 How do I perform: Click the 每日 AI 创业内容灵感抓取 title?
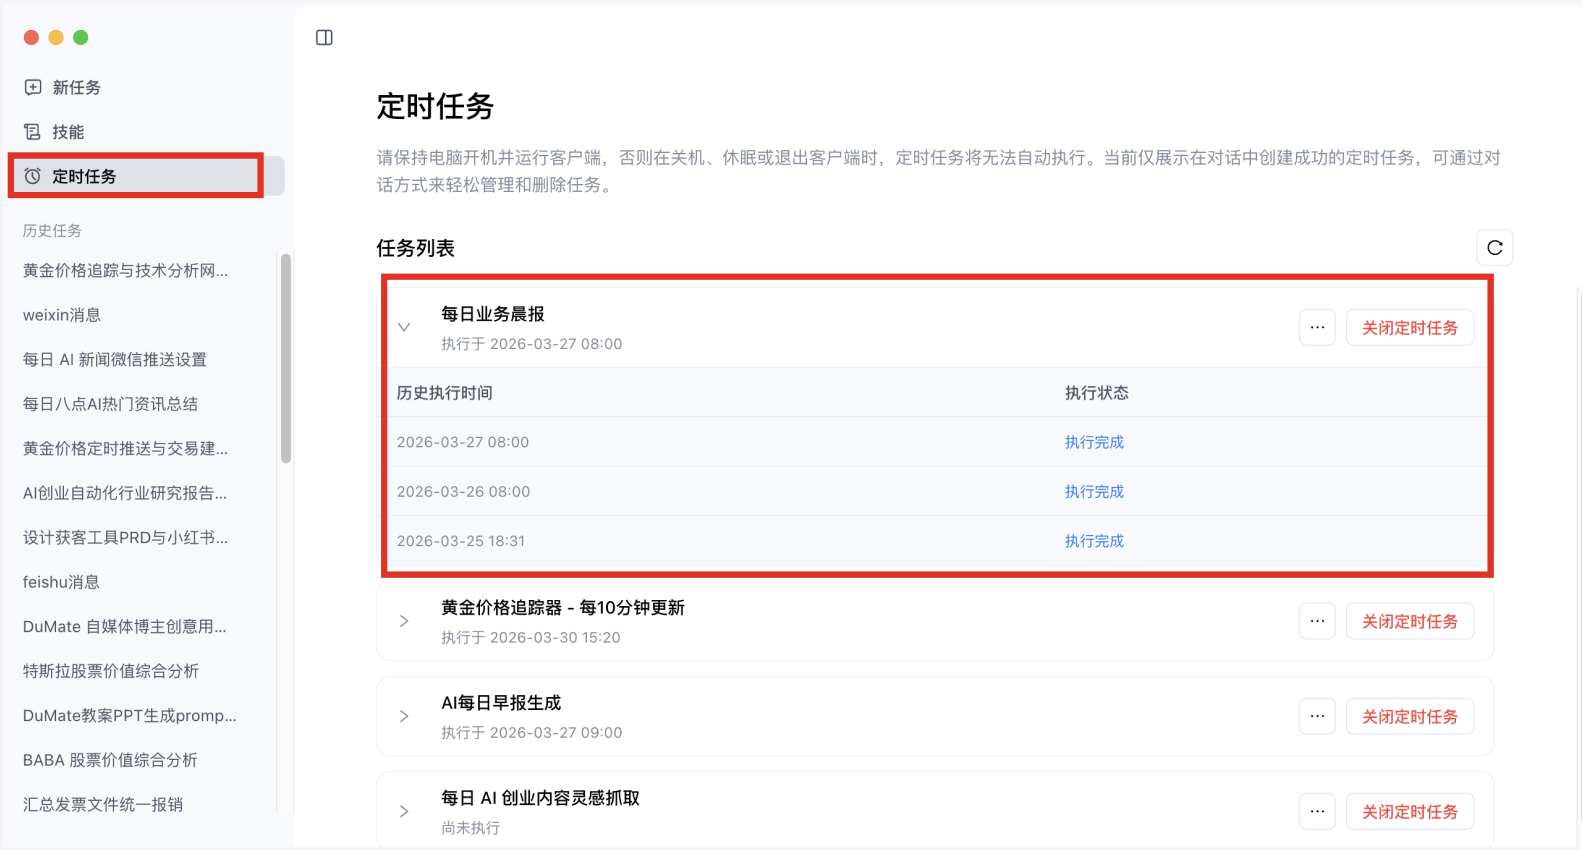[540, 798]
